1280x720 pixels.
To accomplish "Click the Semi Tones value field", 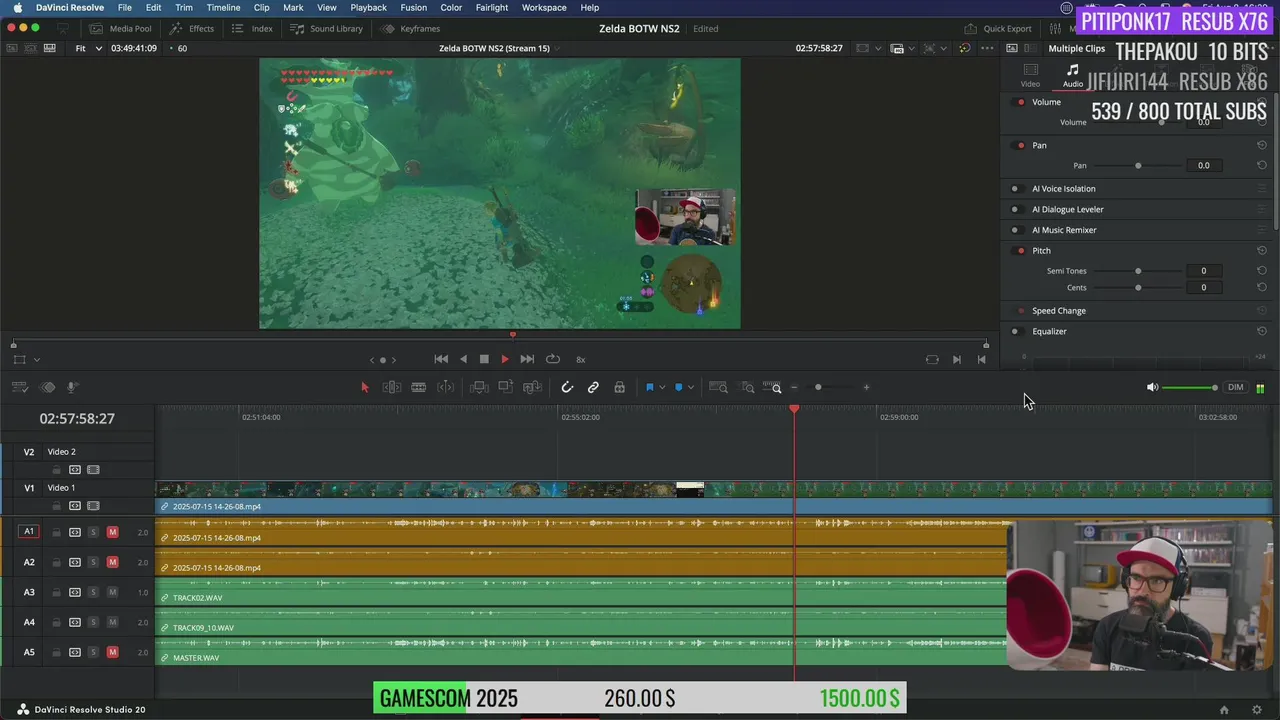I will (1203, 270).
